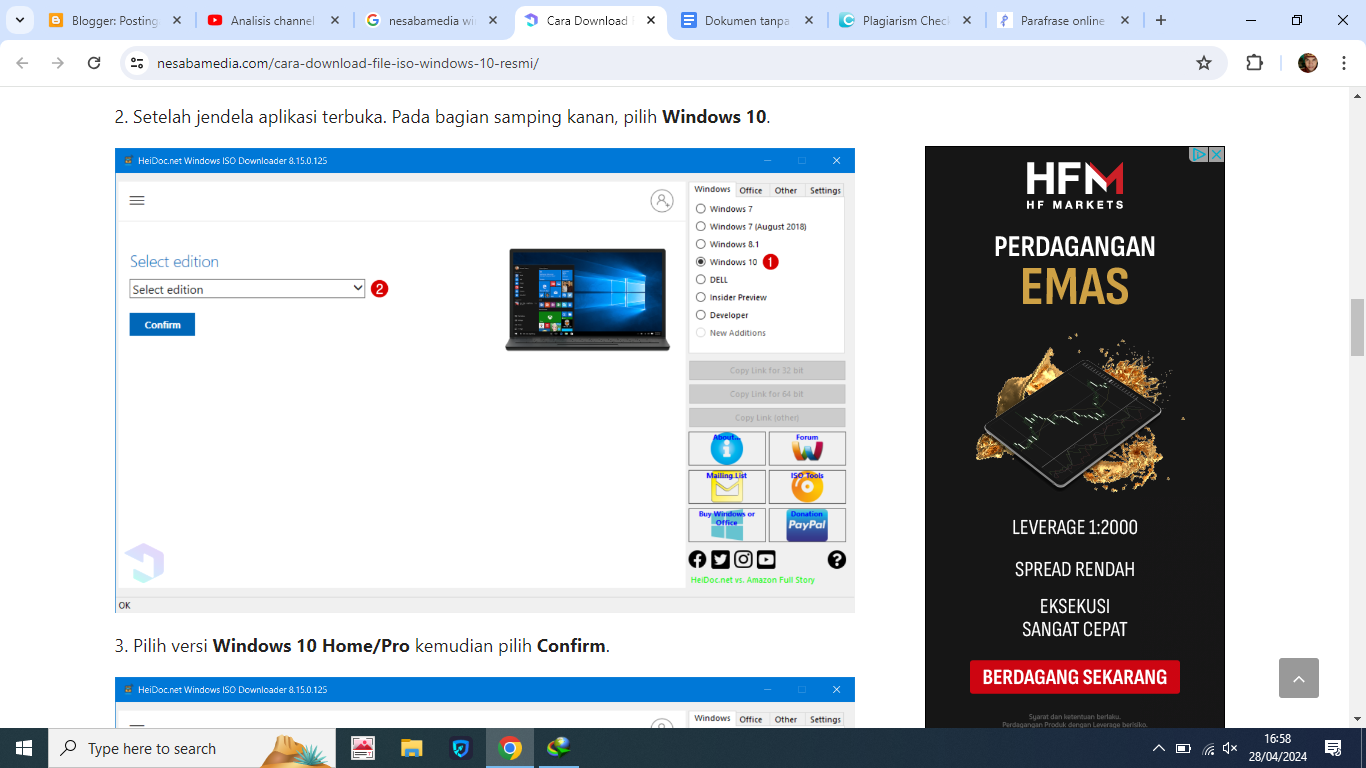The image size is (1366, 768).
Task: Click the Office tab in the first ISO Downloader screenshot
Action: pos(751,190)
